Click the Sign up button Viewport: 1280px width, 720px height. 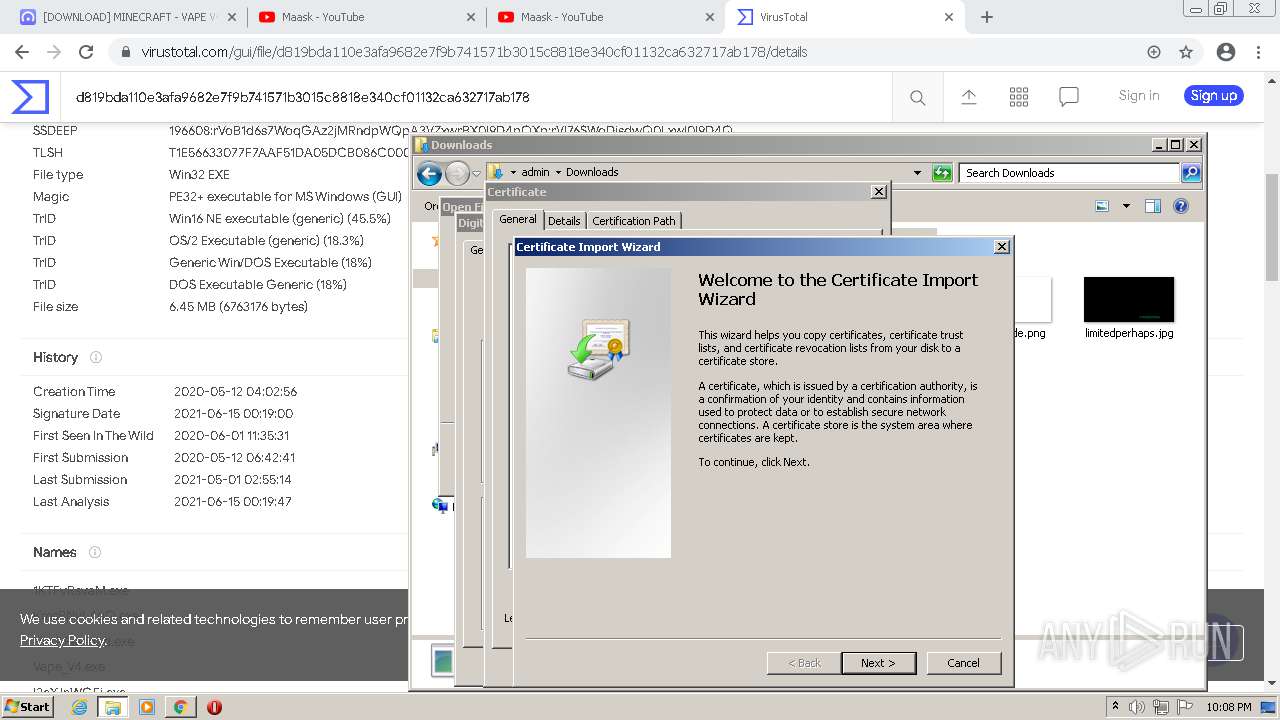1214,96
